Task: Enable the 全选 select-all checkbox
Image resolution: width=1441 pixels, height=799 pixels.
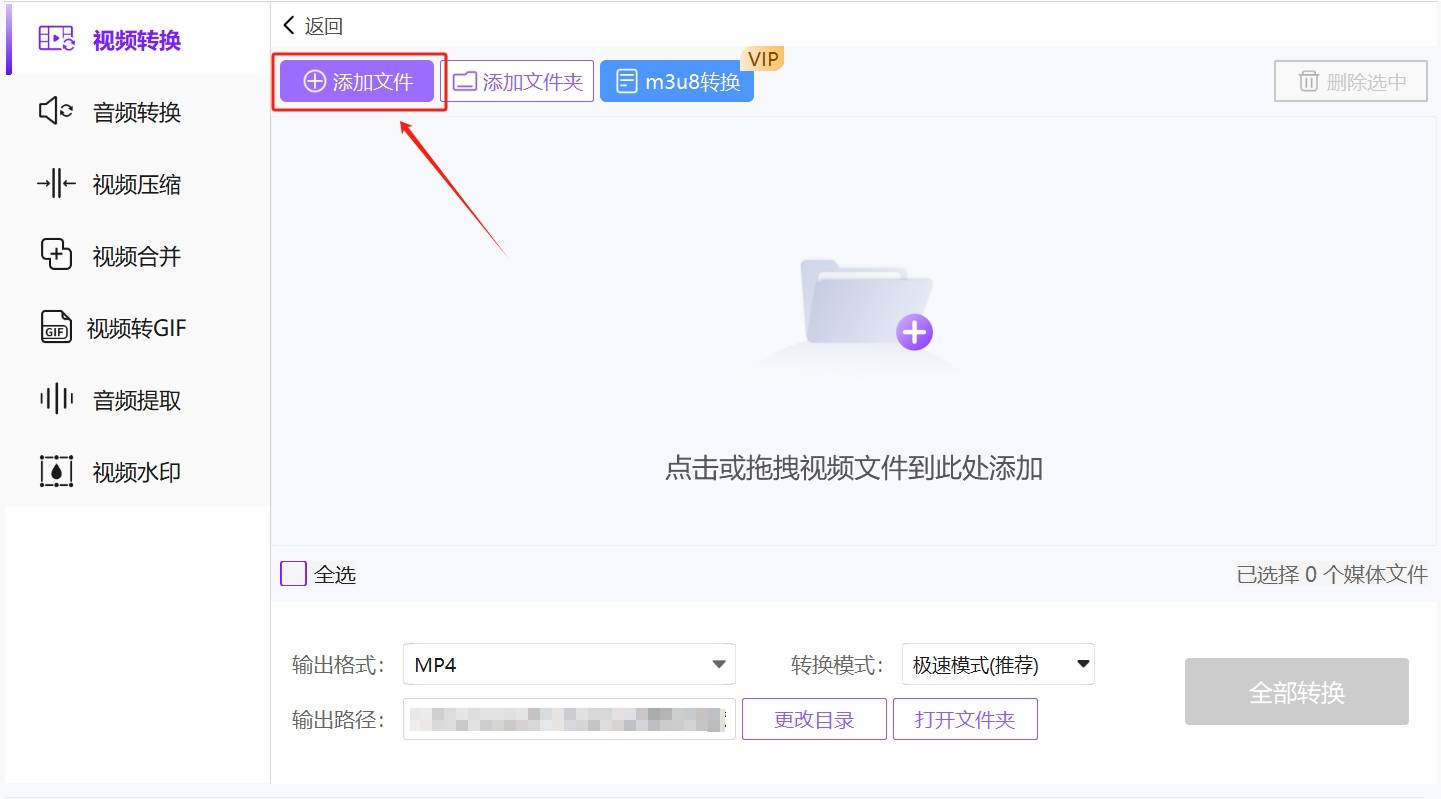Action: (293, 574)
